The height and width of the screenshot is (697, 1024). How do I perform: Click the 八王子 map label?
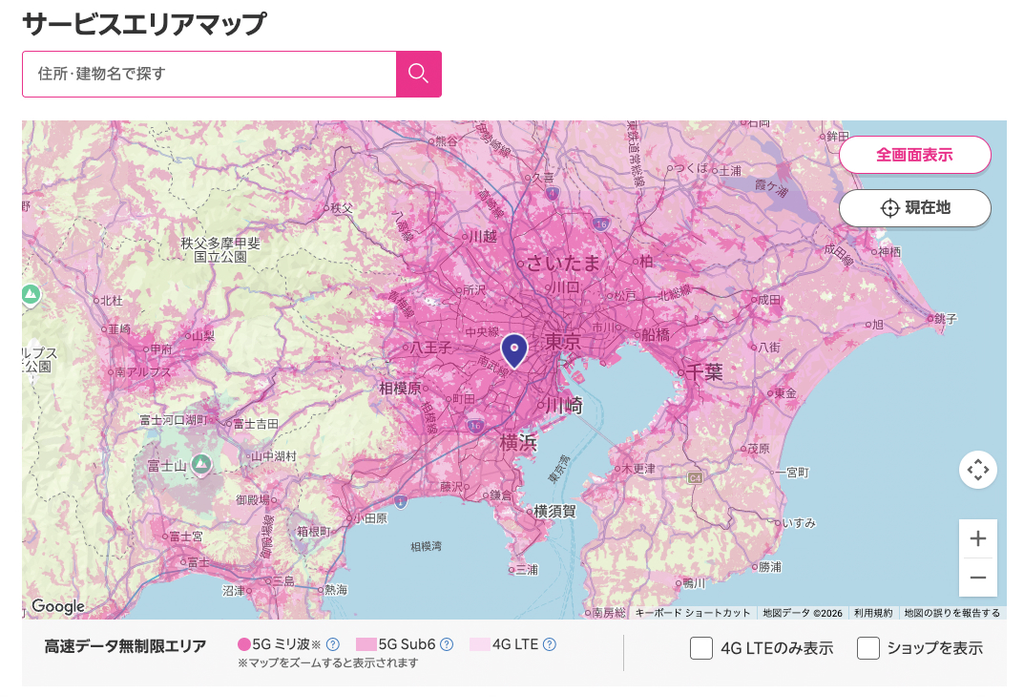pos(431,348)
